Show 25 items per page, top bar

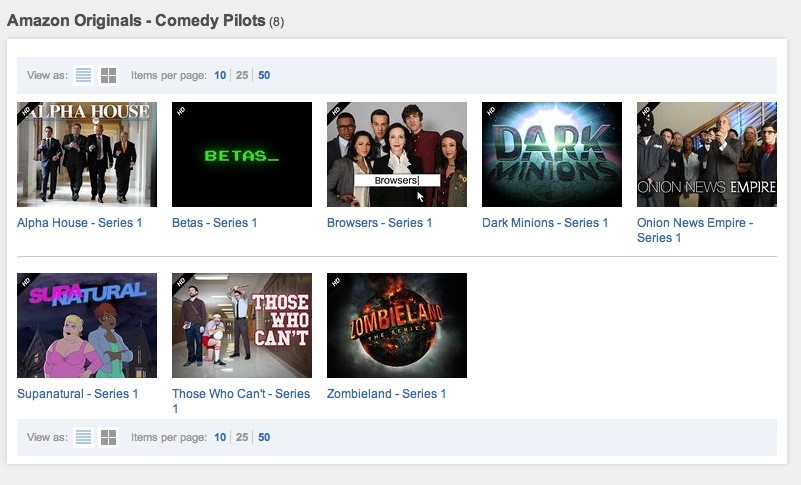tap(242, 75)
